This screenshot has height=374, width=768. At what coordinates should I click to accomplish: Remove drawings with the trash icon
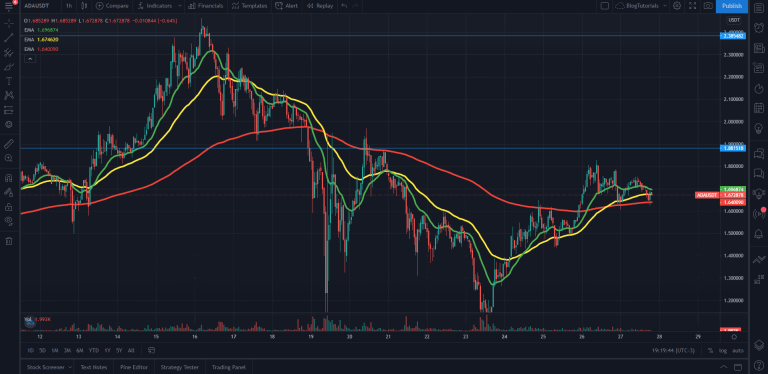pos(8,241)
